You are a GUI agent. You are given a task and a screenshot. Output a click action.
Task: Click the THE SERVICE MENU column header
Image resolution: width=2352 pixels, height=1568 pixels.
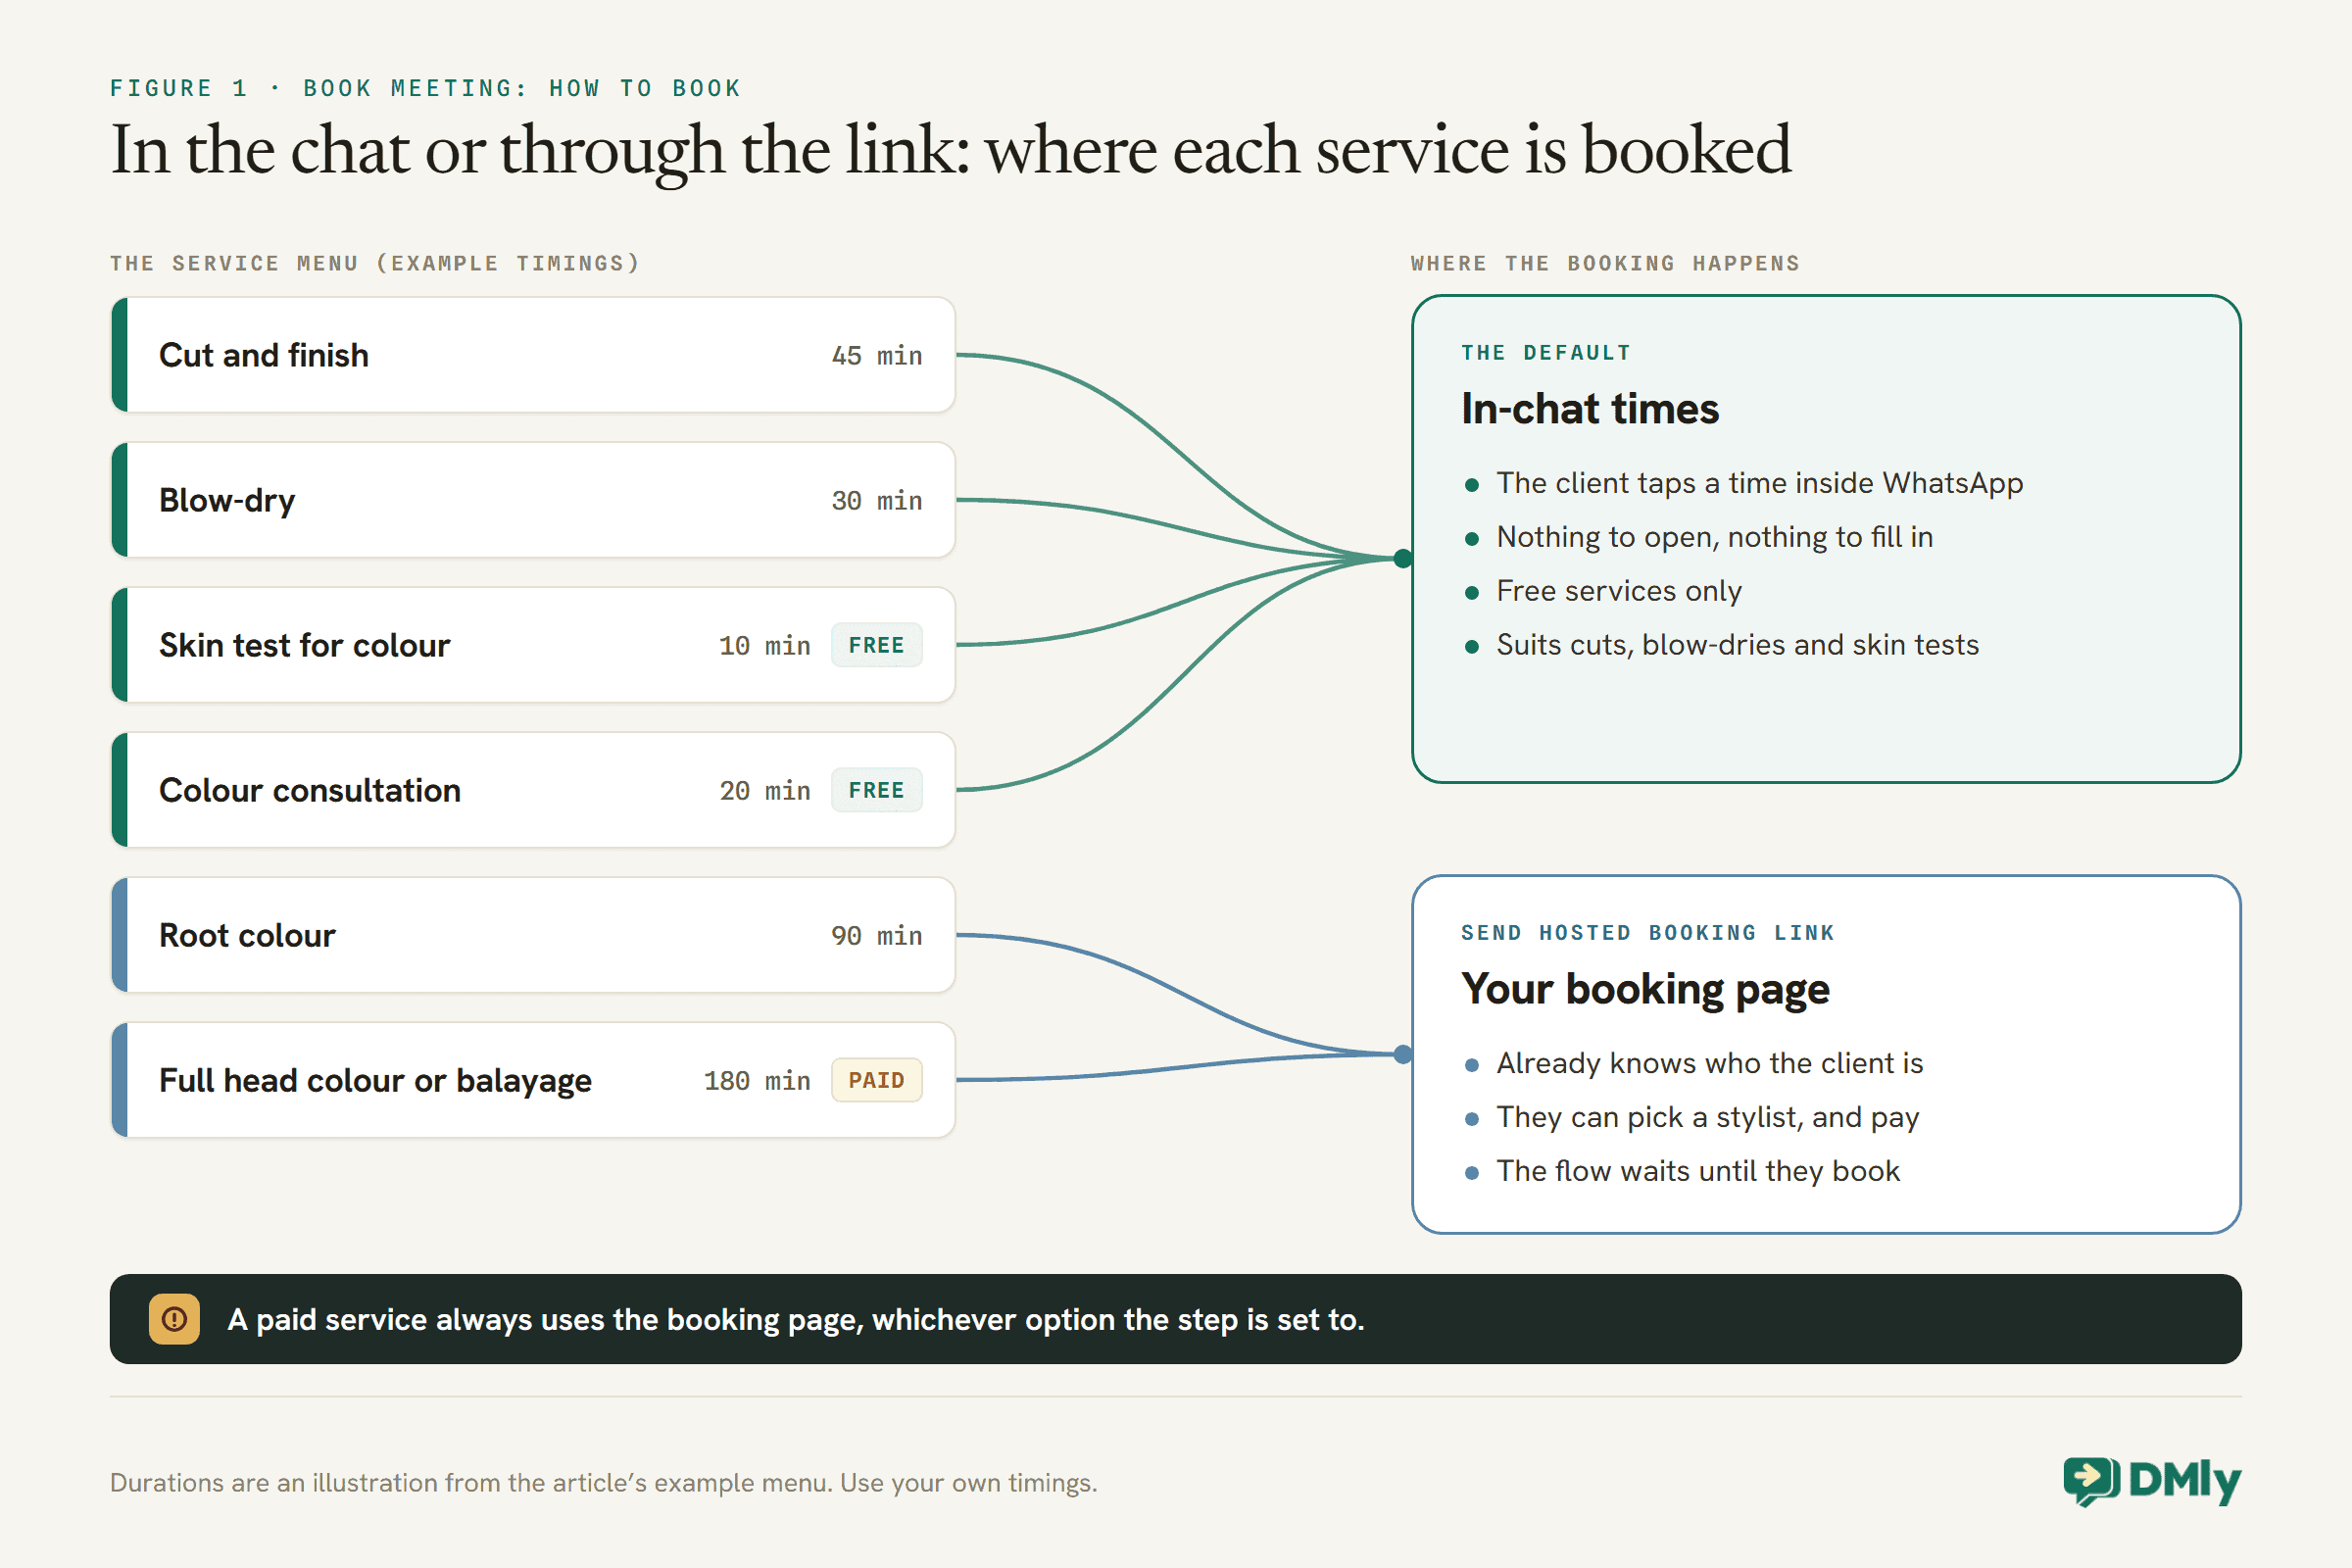tap(374, 263)
